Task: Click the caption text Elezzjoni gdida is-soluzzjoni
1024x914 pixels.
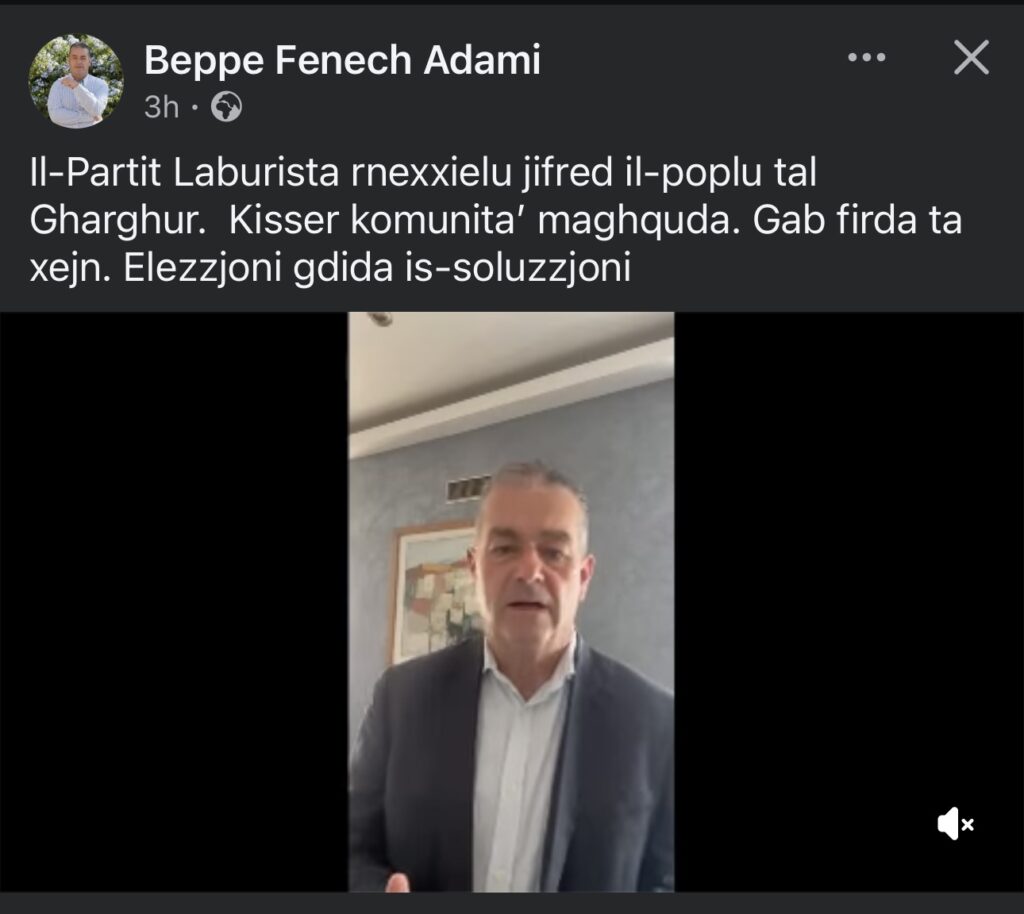Action: [377, 268]
